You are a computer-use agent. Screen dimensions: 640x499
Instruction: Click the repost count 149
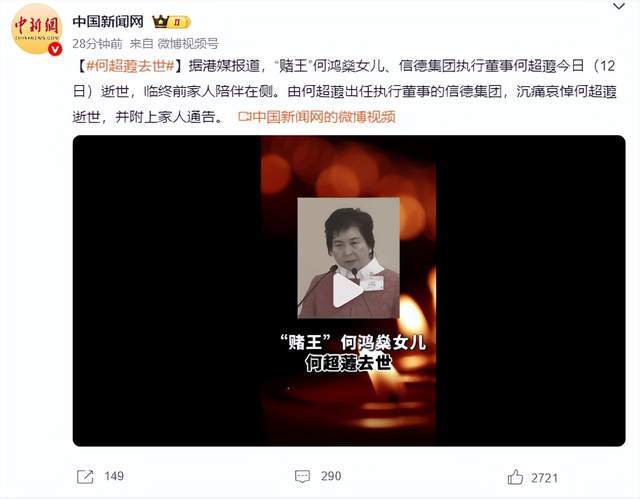114,476
